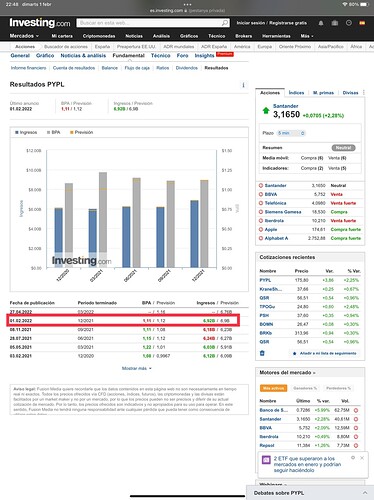374x500 pixels.
Task: Open the Noticias menu
Action: click(x=134, y=36)
